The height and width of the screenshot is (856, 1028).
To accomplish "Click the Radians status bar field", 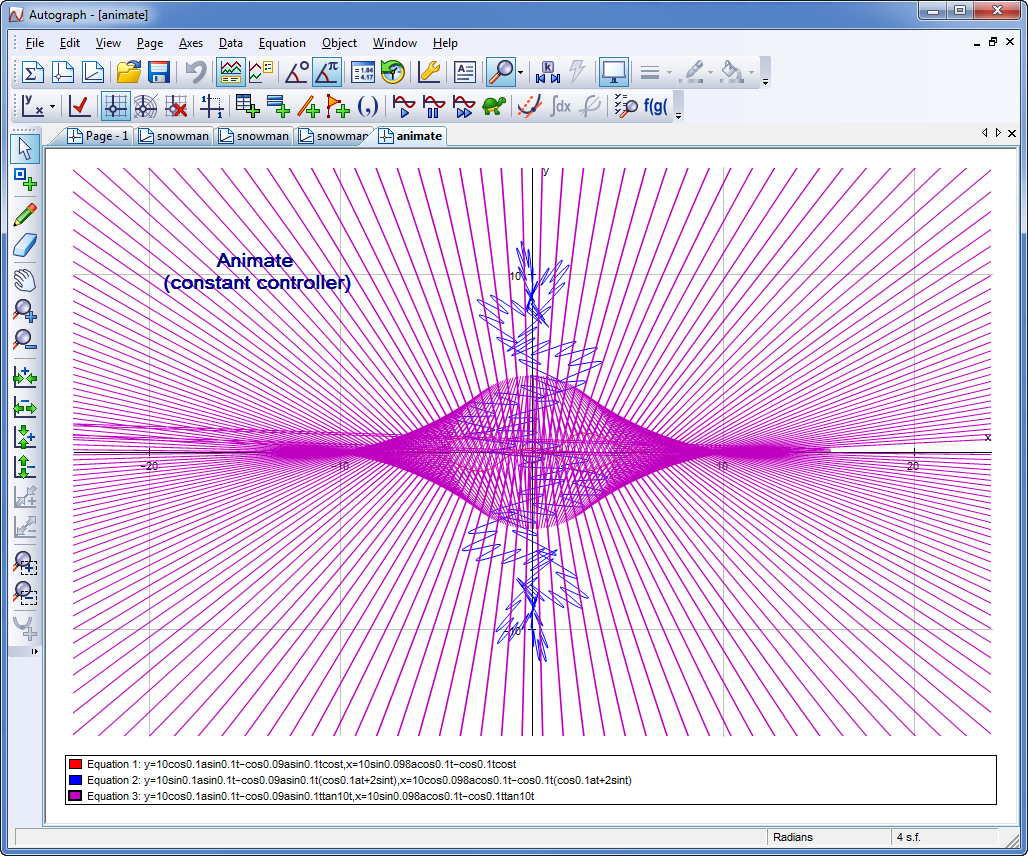I will tap(829, 837).
